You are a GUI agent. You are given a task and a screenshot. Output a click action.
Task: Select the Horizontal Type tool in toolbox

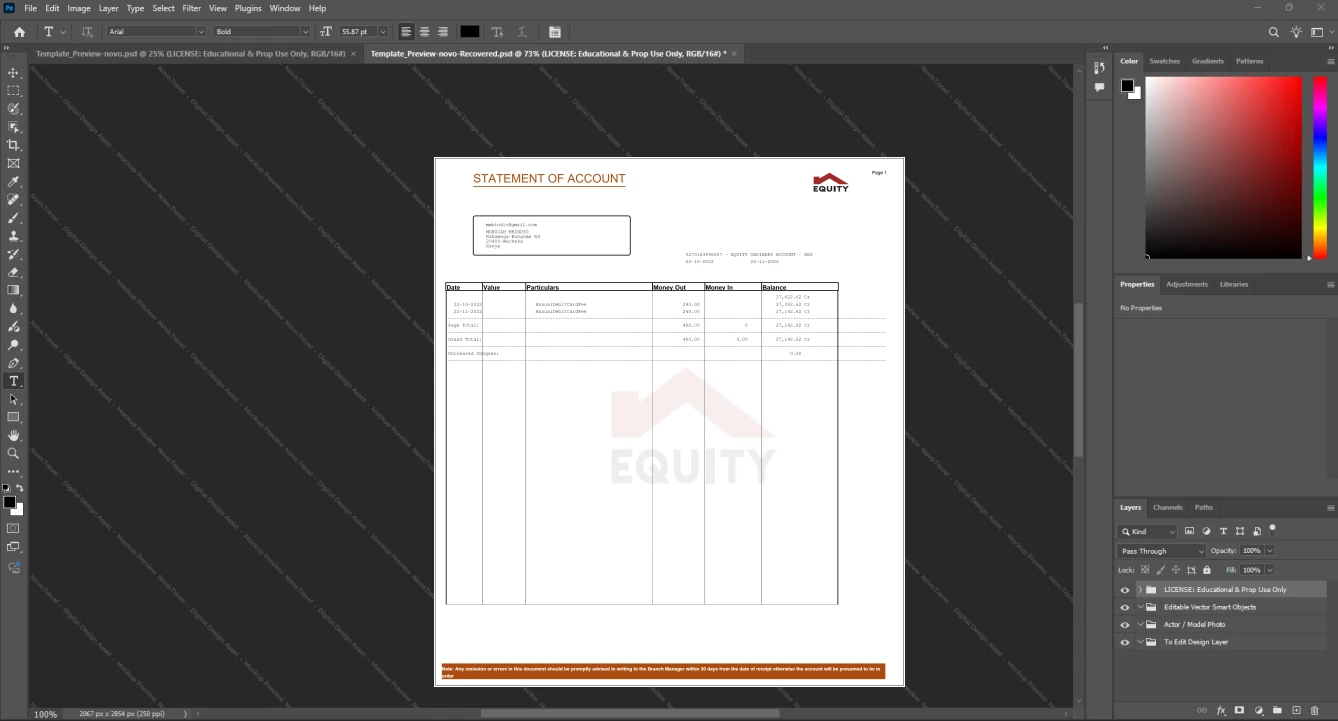(x=13, y=381)
